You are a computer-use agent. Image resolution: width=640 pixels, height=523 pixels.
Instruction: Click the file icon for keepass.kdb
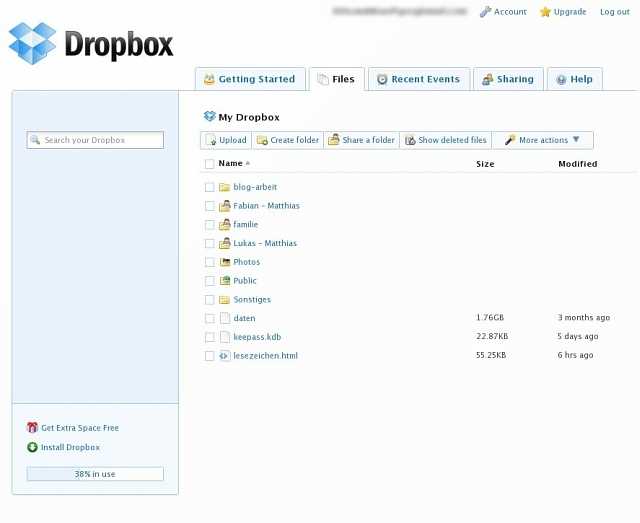(x=225, y=337)
